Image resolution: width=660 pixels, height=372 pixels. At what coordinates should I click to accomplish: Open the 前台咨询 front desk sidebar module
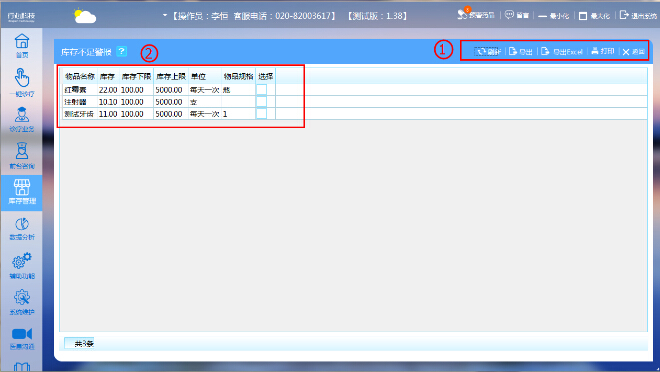pyautogui.click(x=22, y=155)
